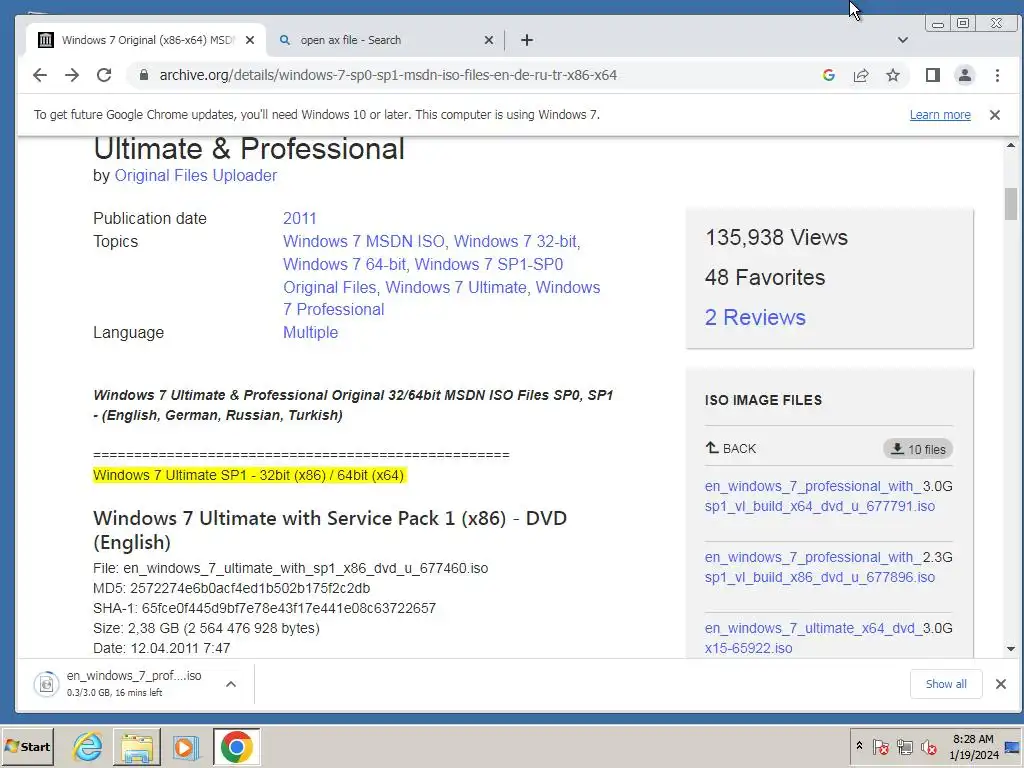Click the Show desktop button on taskbar
Viewport: 1024px width, 768px height.
tap(1013, 746)
